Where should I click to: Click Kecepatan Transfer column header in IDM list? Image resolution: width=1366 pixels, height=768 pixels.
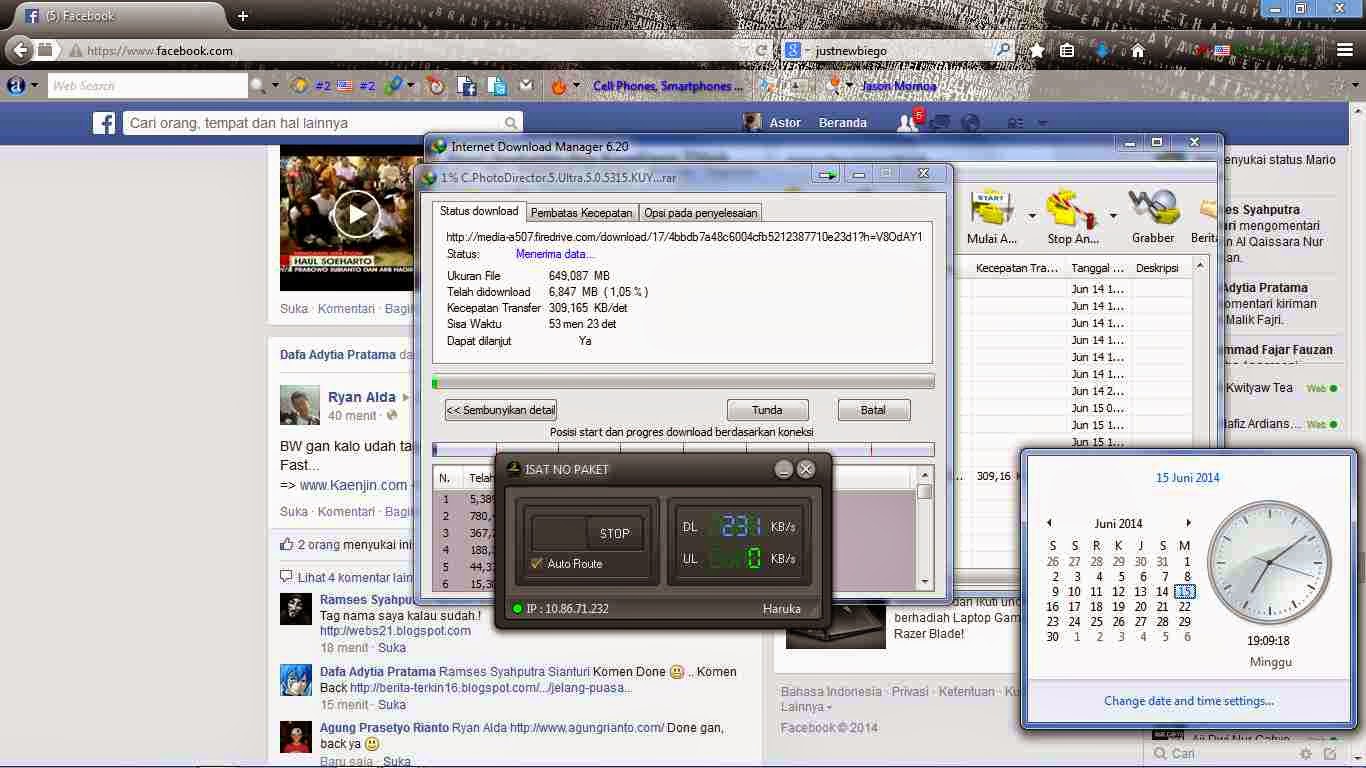[x=1017, y=268]
